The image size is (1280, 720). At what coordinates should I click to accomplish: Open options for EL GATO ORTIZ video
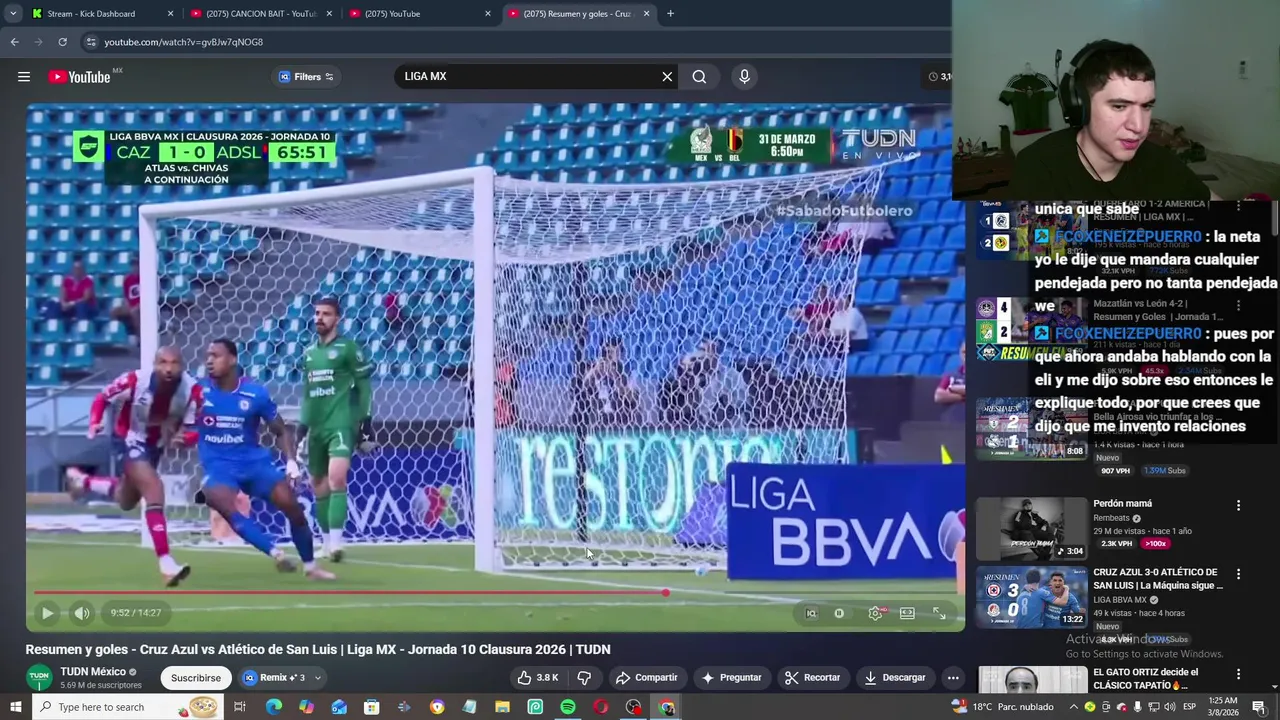(x=1238, y=675)
